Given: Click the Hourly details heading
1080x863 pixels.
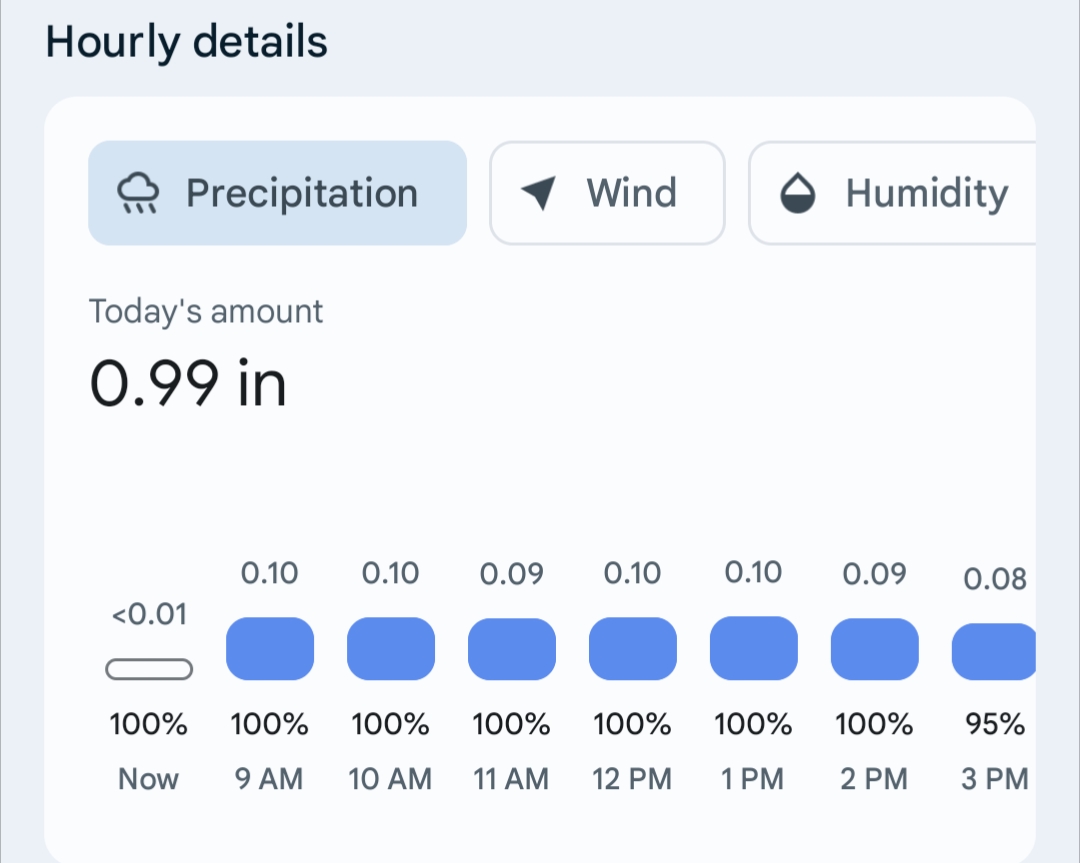Looking at the screenshot, I should pyautogui.click(x=187, y=42).
